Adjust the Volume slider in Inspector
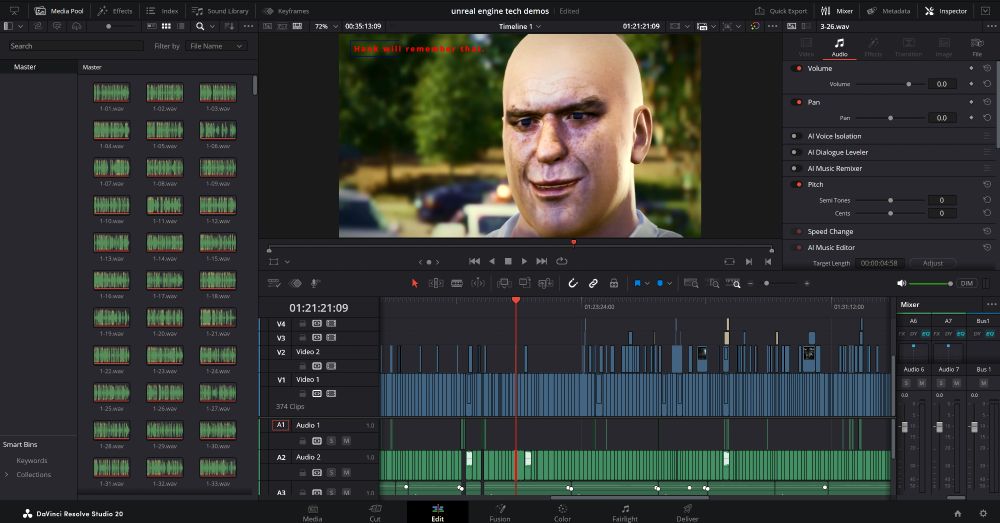This screenshot has height=523, width=1000. coord(889,84)
